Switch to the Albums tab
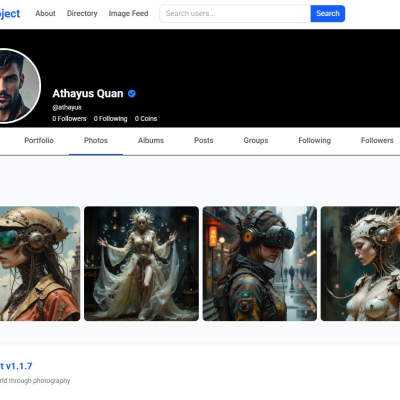Screen dimensions: 400x400 tap(151, 140)
